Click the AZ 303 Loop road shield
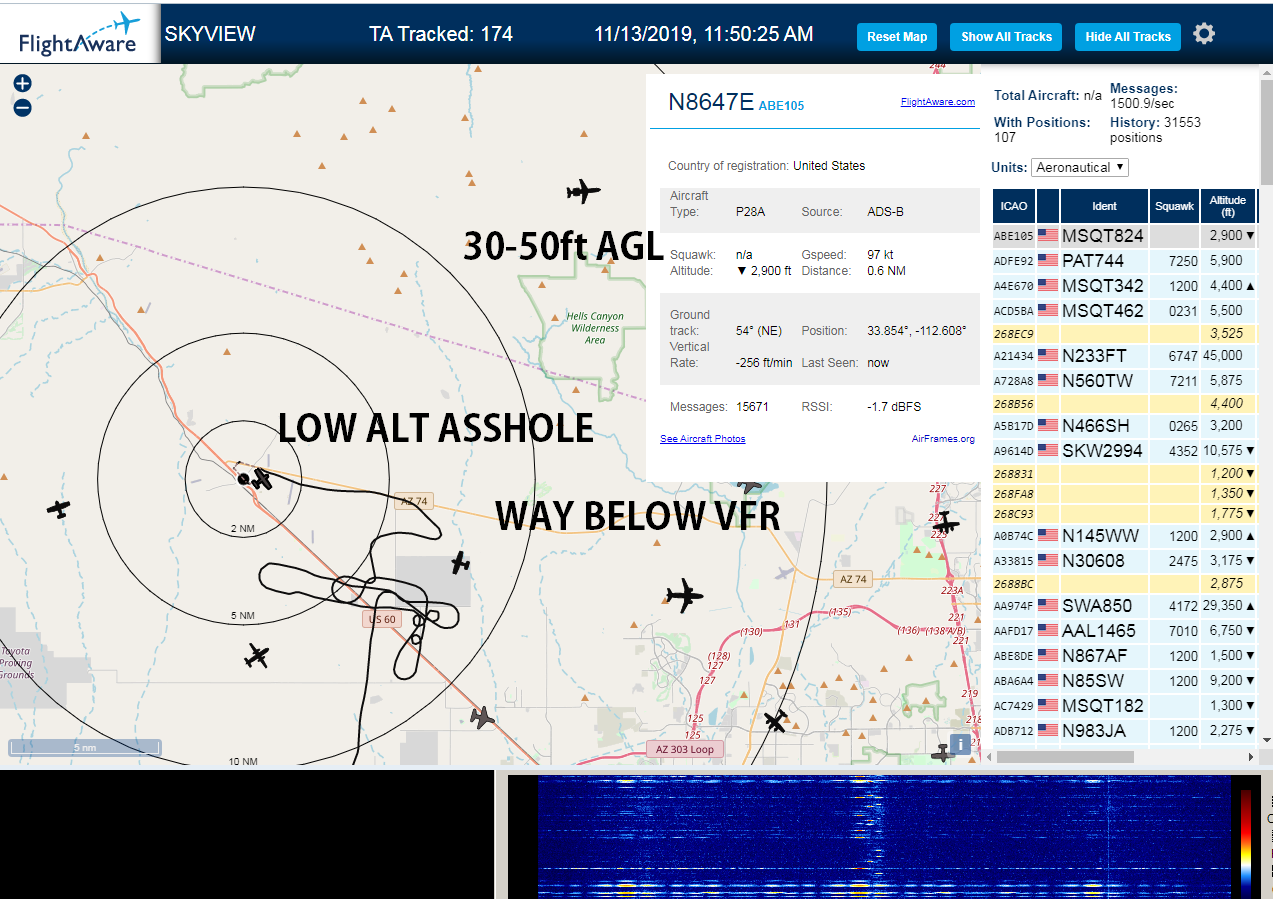This screenshot has height=899, width=1273. coord(684,749)
